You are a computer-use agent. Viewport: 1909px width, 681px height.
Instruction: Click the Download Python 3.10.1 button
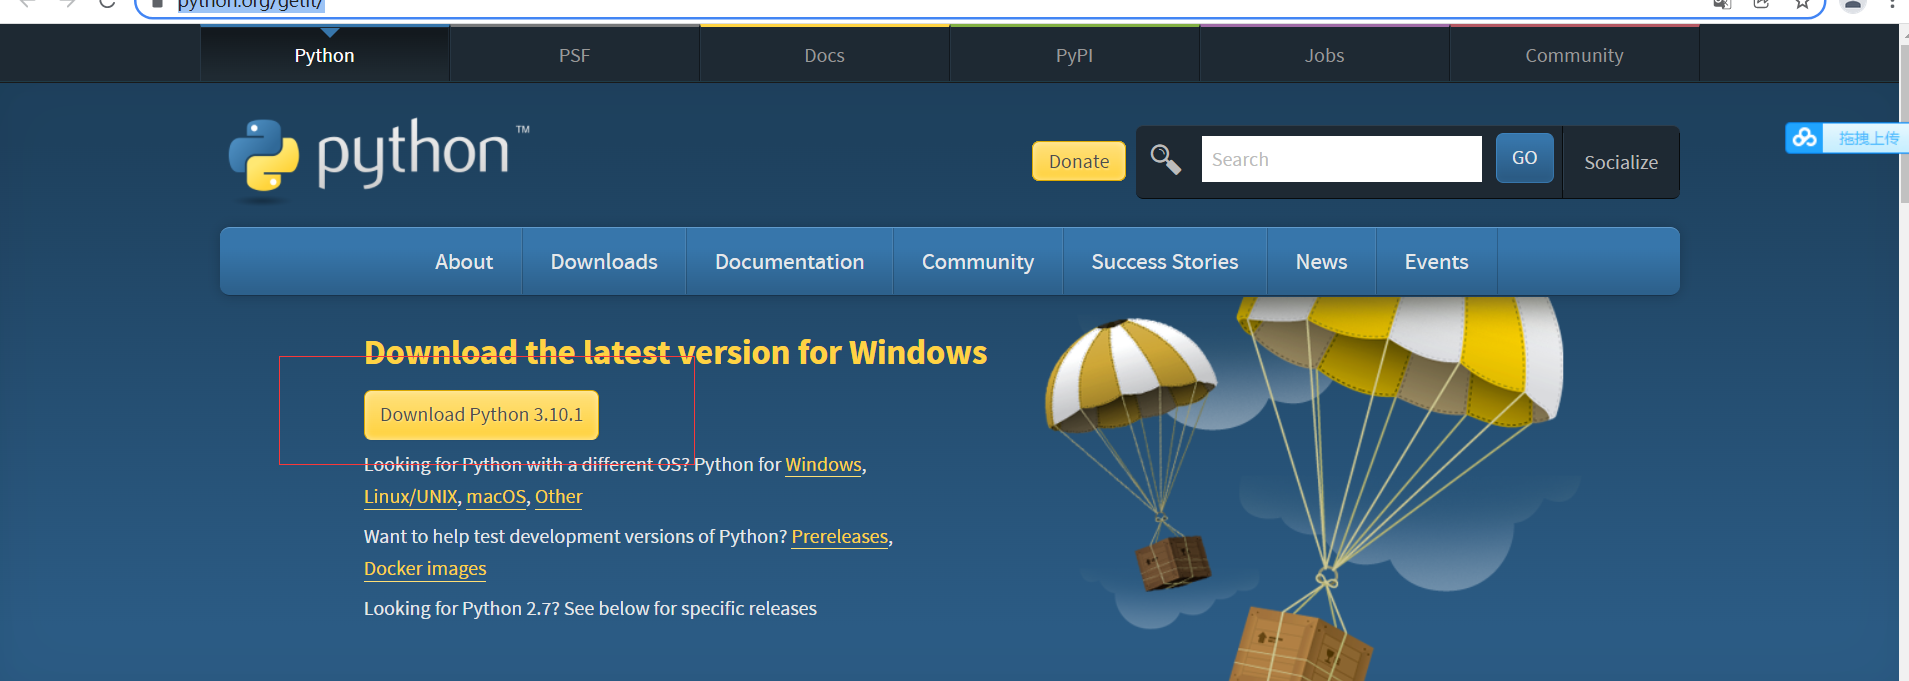click(481, 415)
